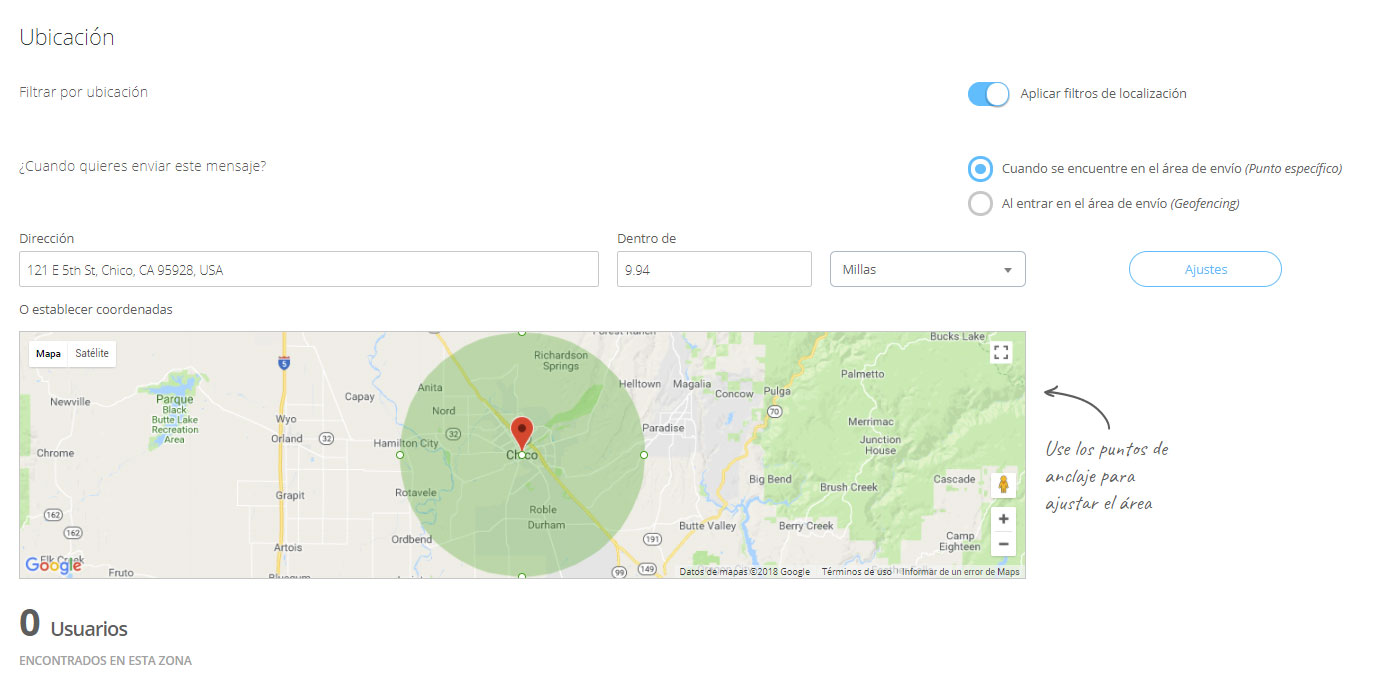Viewport: 1386px width, 696px height.
Task: Click the Route 191 highway shield
Action: 652,539
